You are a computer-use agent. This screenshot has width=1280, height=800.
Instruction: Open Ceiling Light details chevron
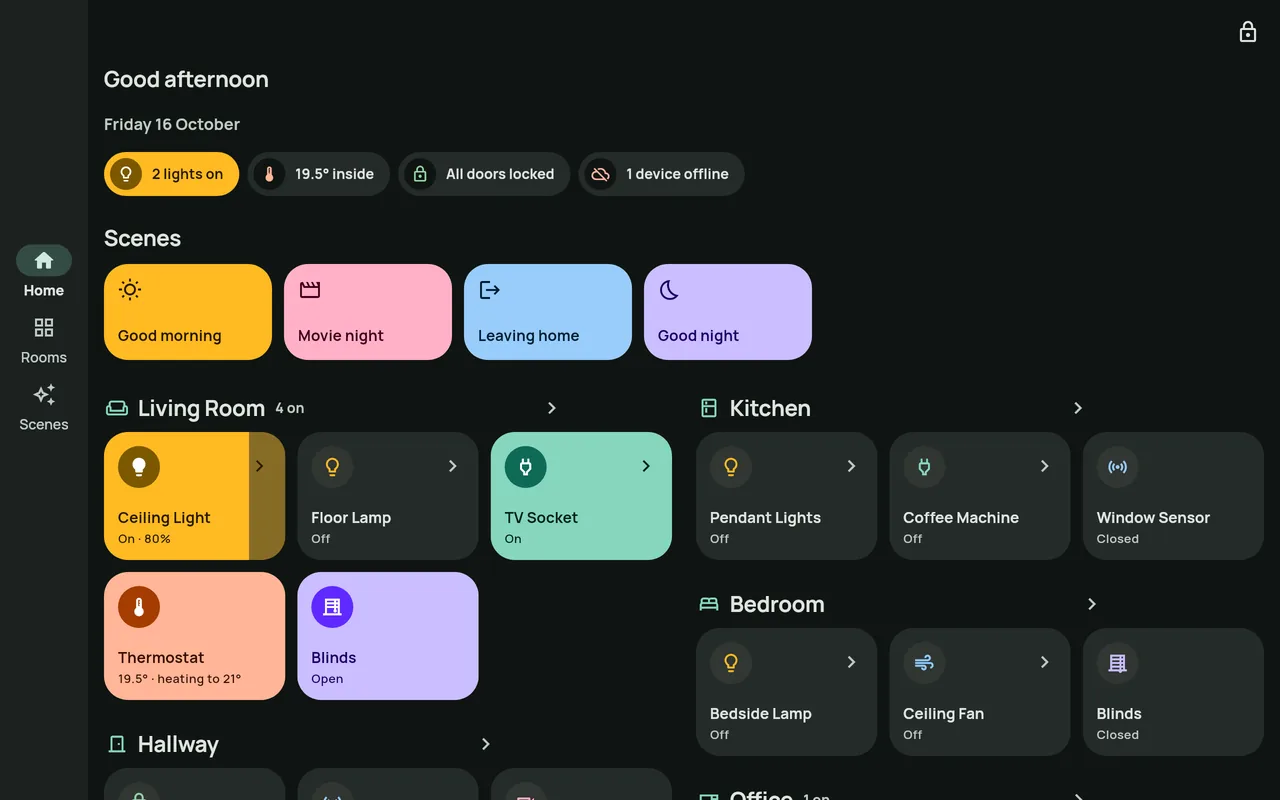[x=259, y=466]
